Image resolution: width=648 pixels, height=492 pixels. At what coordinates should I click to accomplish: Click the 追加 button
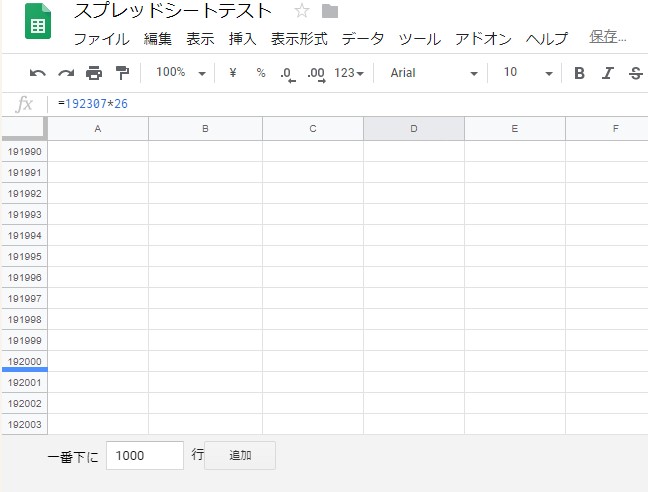point(240,455)
